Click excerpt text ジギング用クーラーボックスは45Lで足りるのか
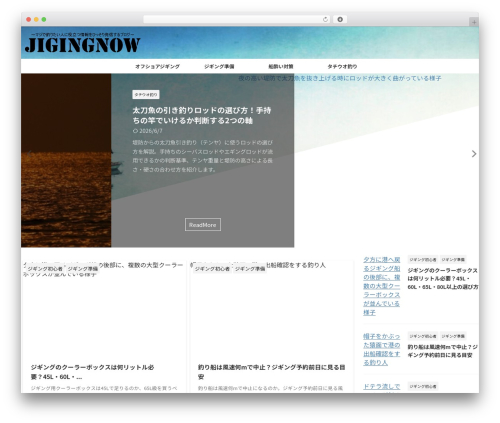 click(x=104, y=388)
